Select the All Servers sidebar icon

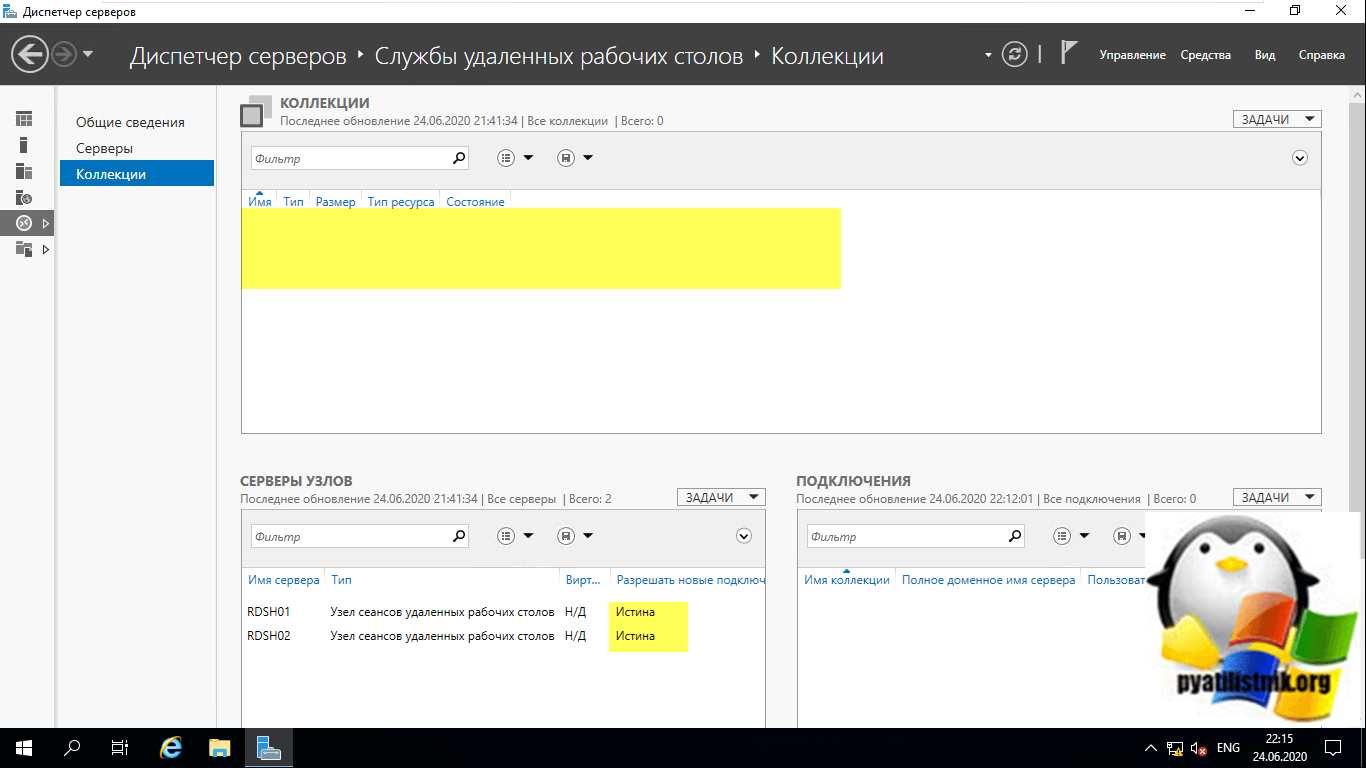tap(24, 171)
